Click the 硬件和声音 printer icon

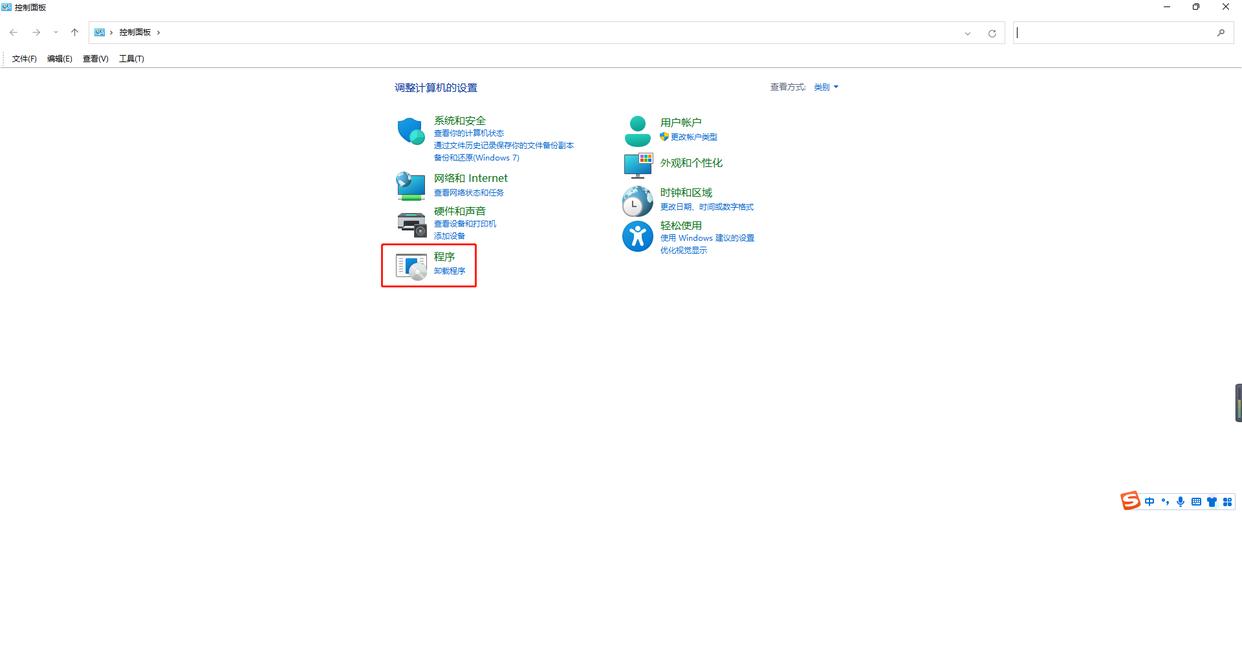(x=411, y=224)
